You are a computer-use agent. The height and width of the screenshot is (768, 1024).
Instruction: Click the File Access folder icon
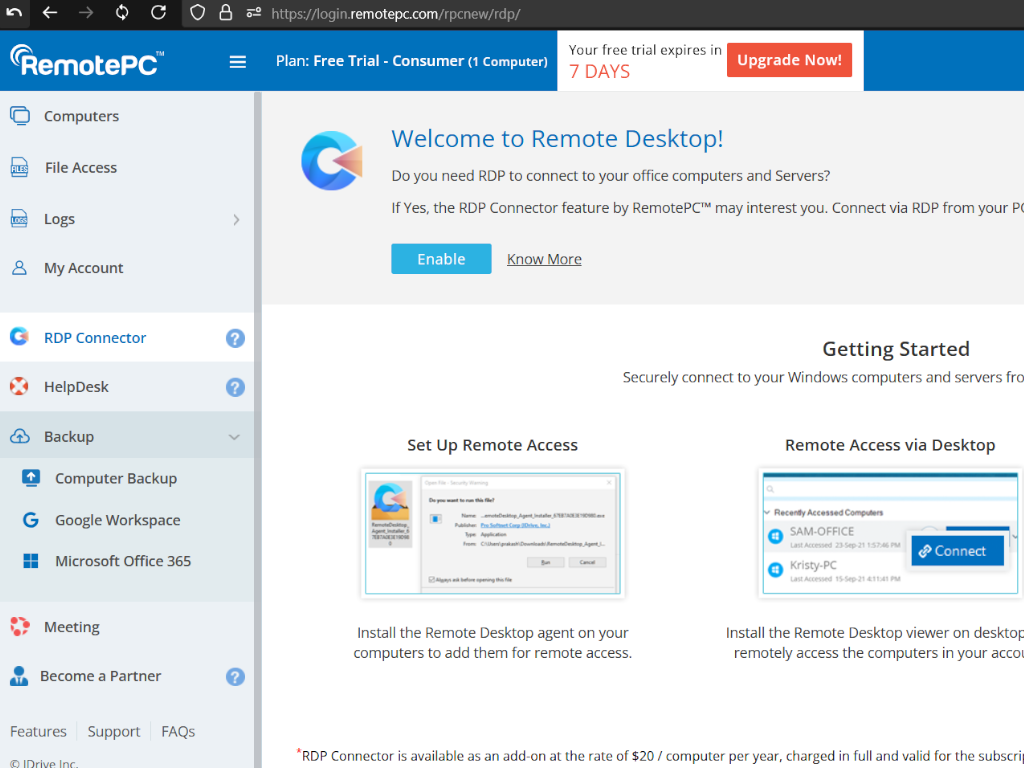pos(20,168)
